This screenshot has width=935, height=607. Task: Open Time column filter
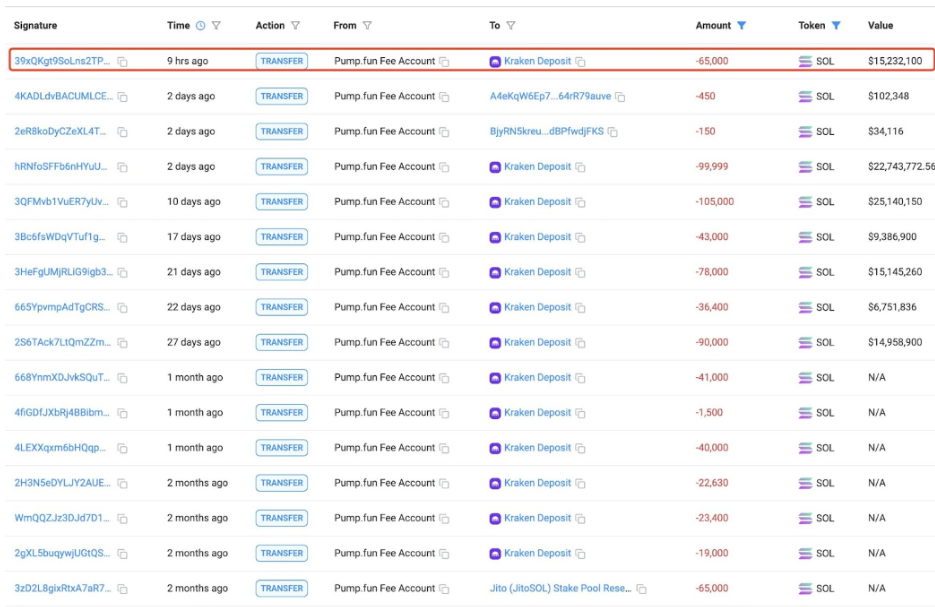pos(216,26)
